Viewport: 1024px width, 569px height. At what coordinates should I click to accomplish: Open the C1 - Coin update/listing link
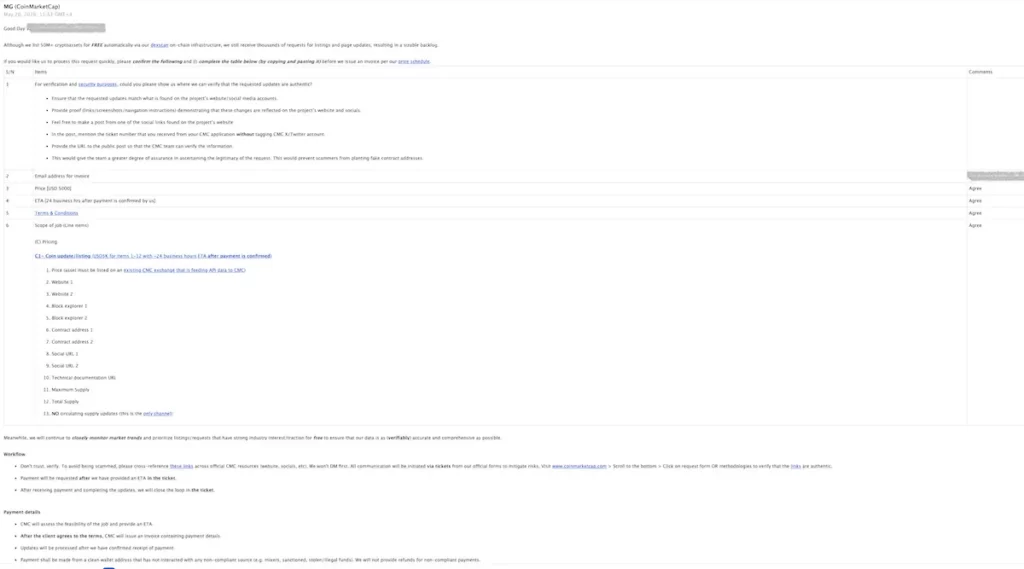[x=153, y=256]
